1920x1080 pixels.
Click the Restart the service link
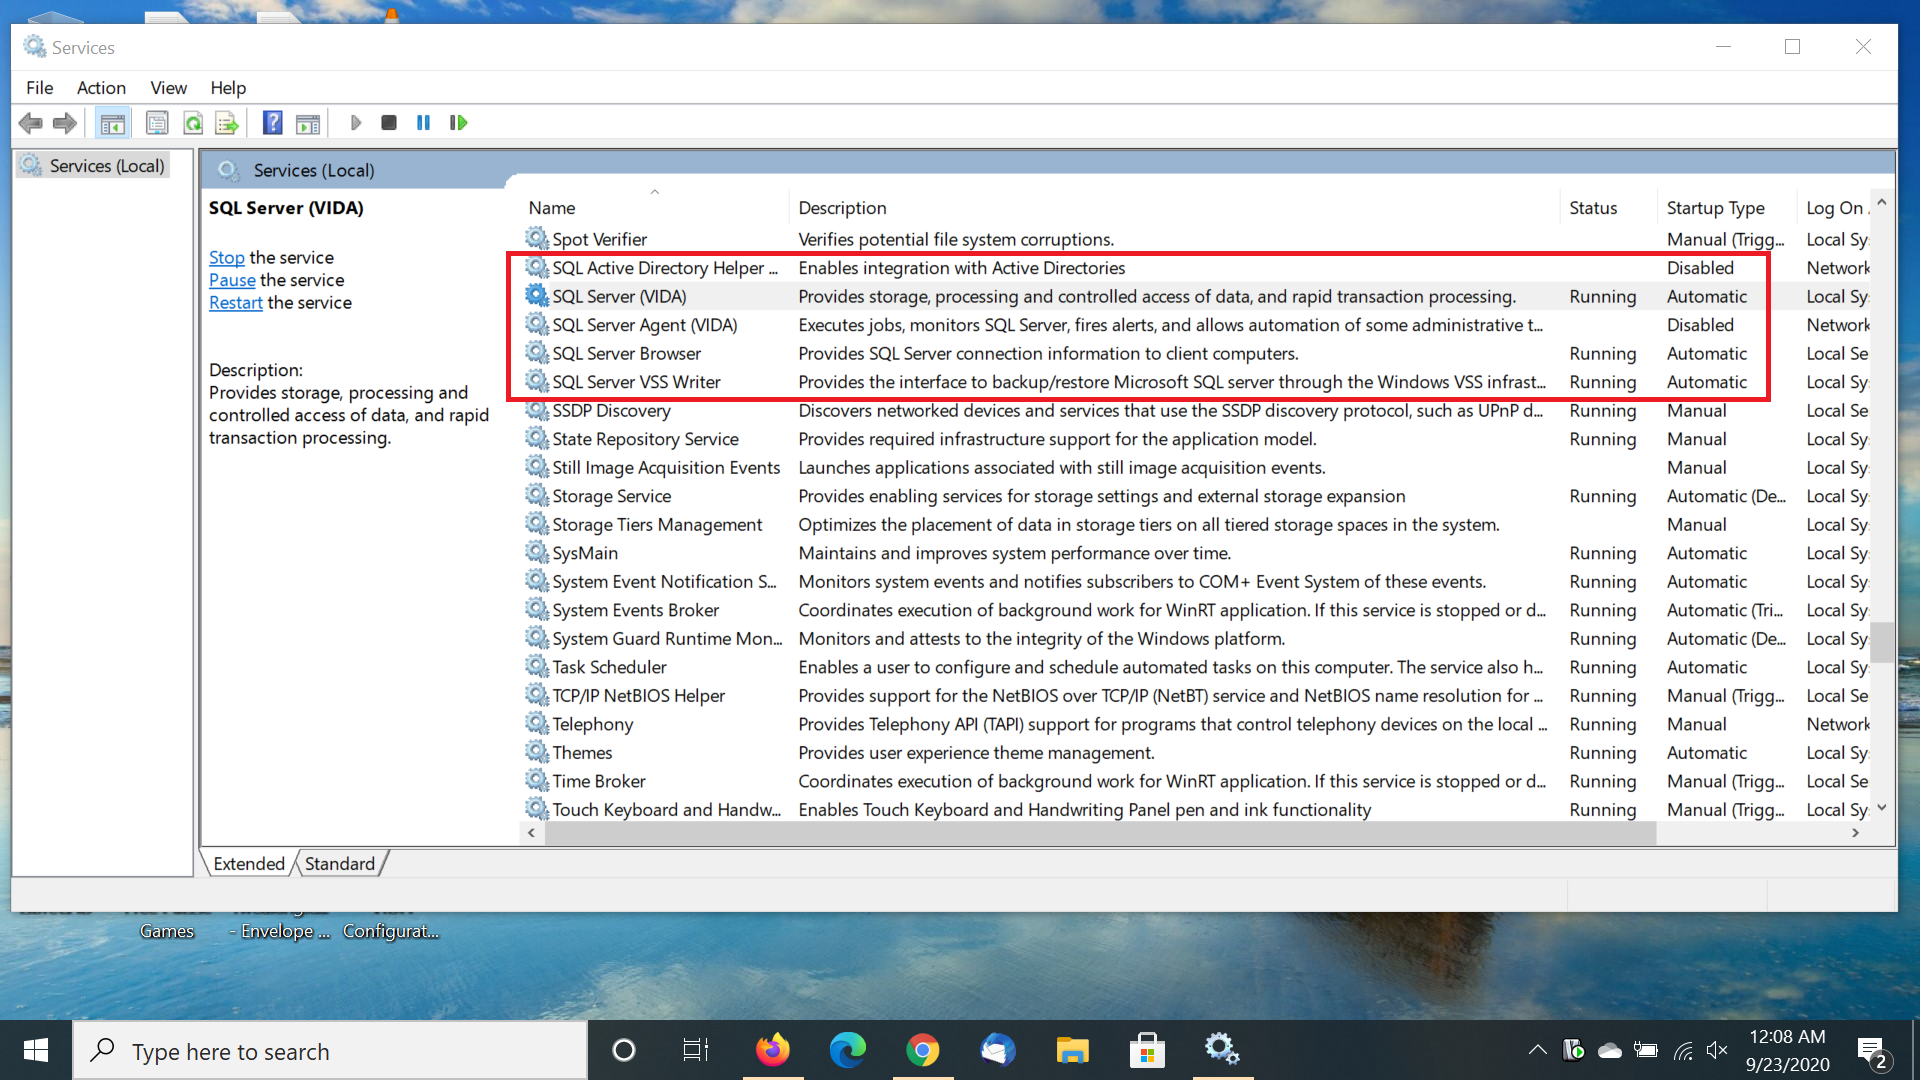tap(235, 303)
